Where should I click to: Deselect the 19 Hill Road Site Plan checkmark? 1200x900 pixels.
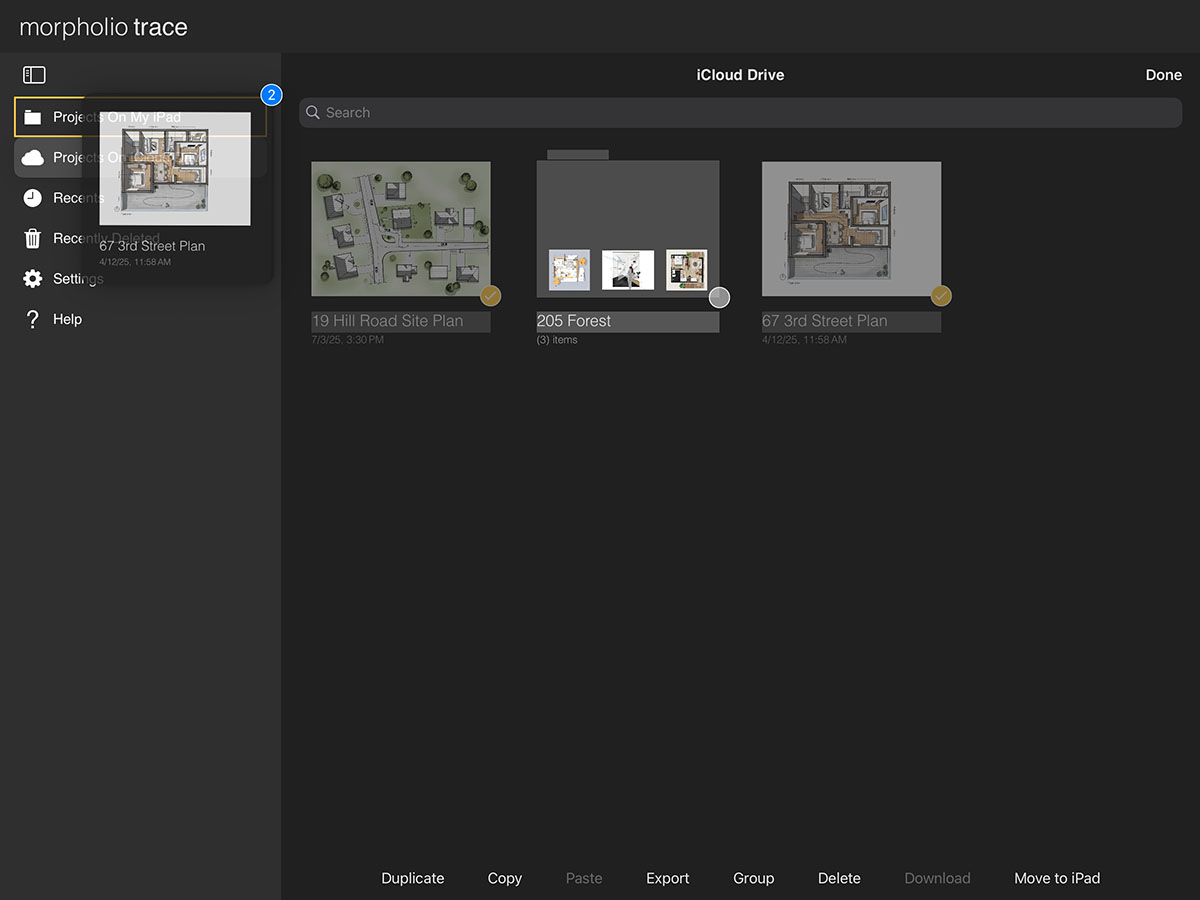(490, 296)
